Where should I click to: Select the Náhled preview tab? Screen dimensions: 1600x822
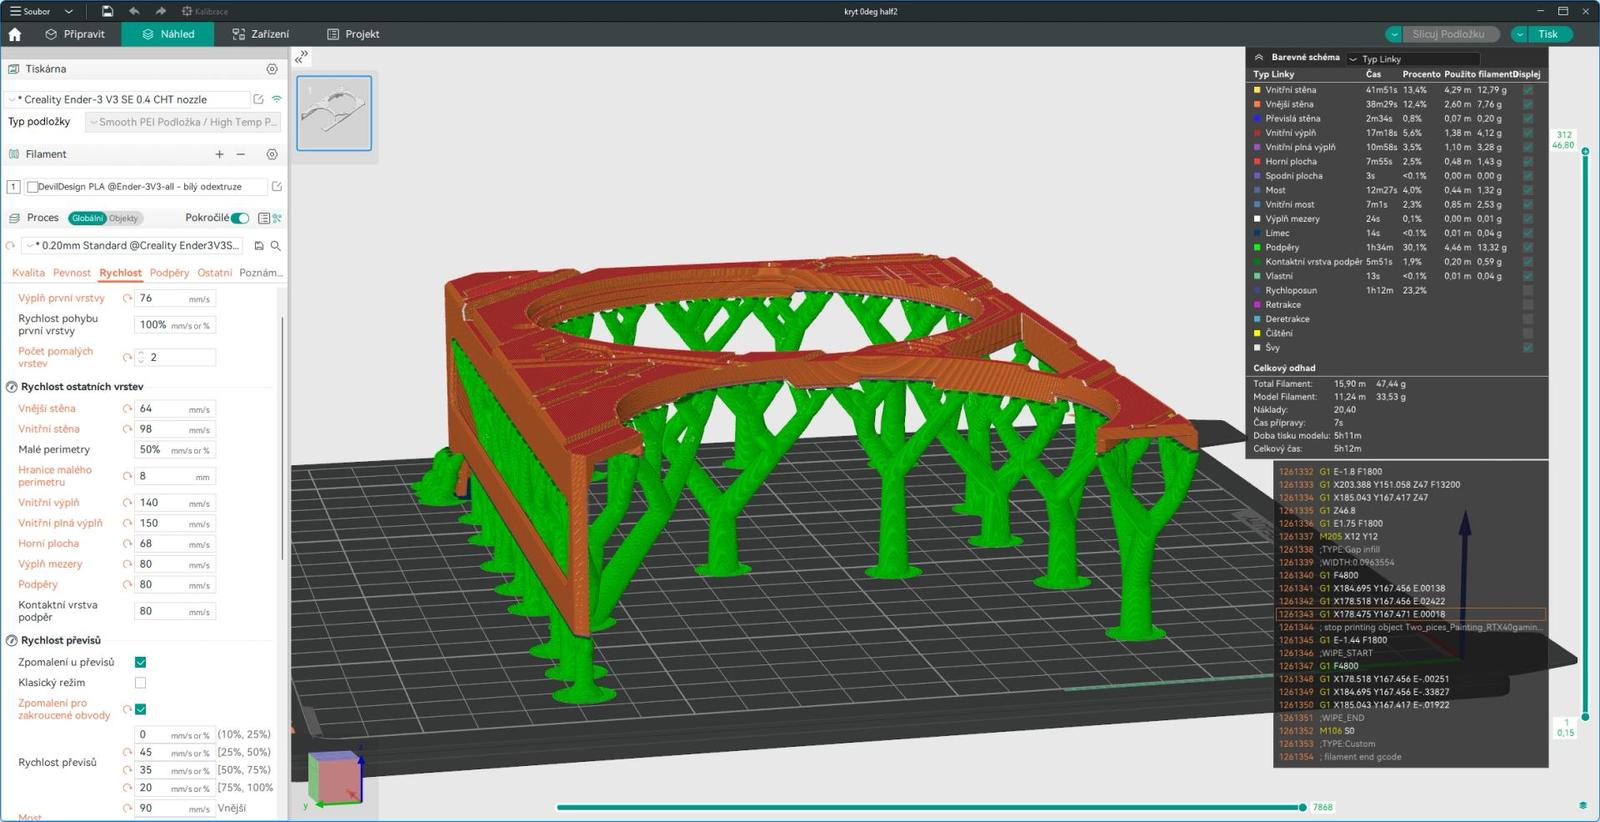(x=168, y=34)
